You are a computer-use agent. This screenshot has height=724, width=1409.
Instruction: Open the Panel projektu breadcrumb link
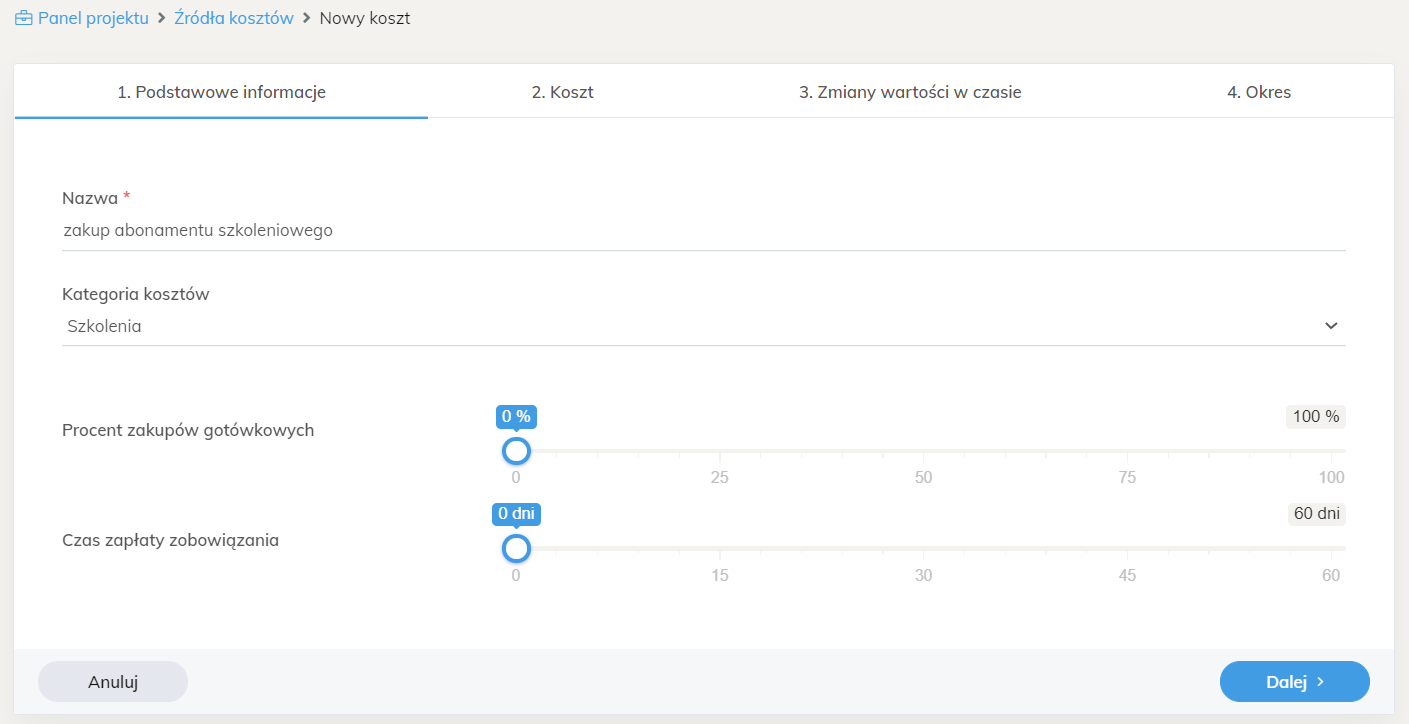[93, 19]
